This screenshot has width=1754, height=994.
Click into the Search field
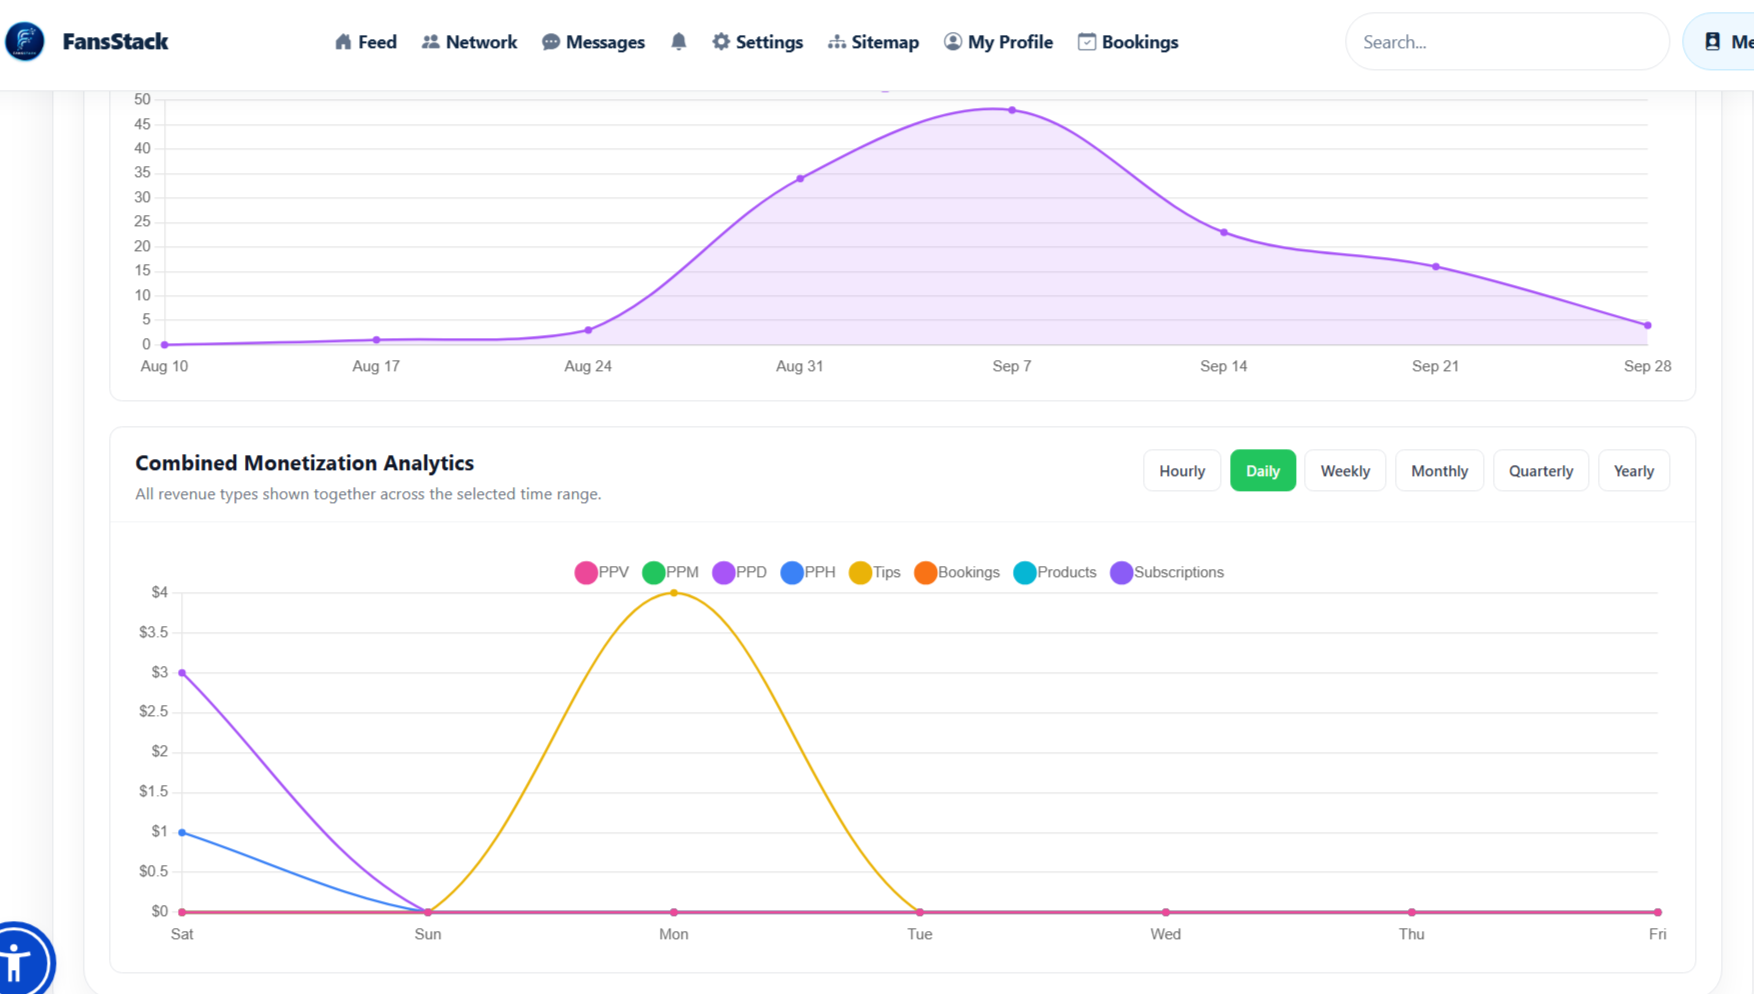click(1507, 42)
